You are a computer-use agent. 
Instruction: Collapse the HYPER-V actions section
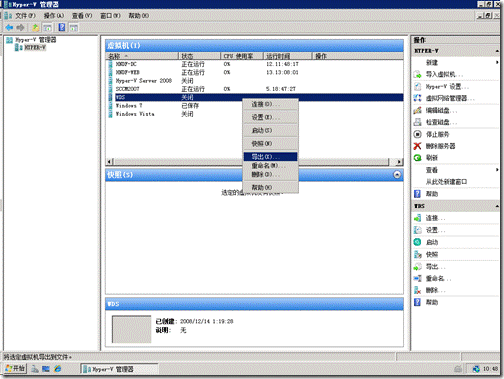pos(497,51)
